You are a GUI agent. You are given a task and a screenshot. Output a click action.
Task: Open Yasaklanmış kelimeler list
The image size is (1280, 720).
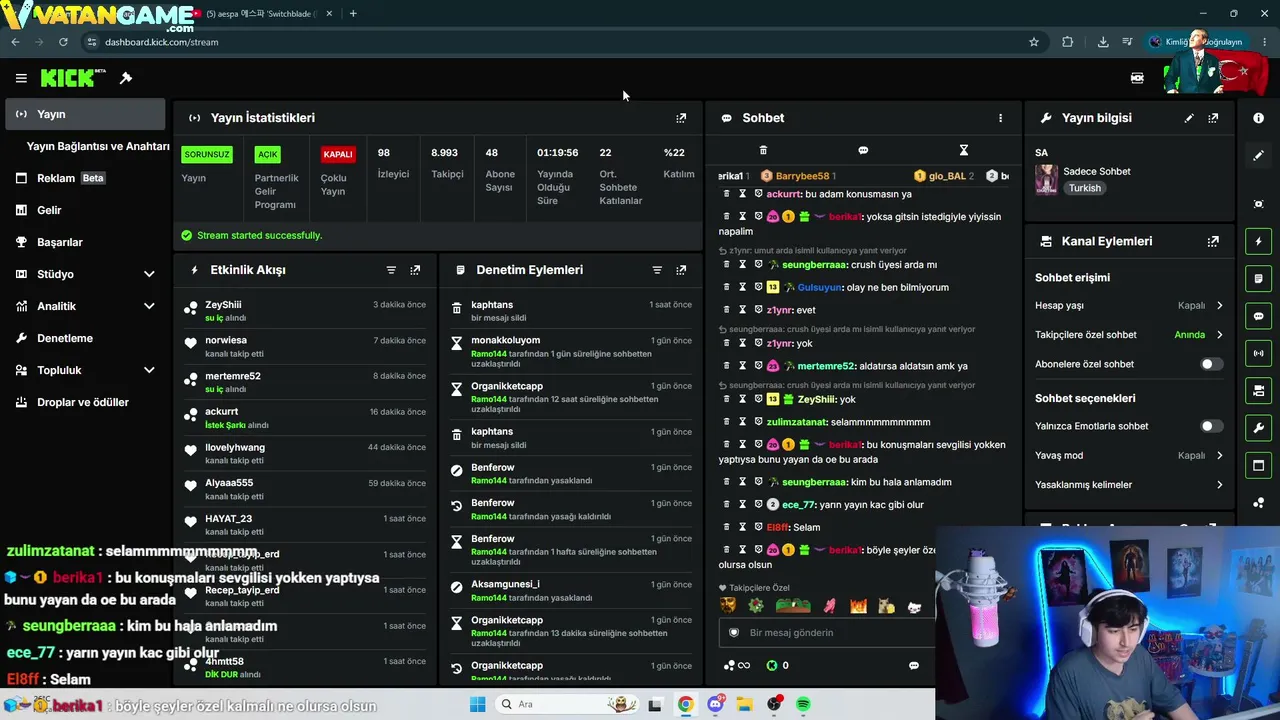coord(1129,485)
